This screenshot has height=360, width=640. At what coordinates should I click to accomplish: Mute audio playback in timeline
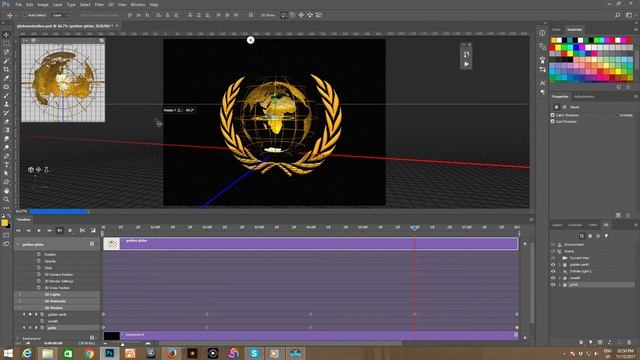(60, 231)
